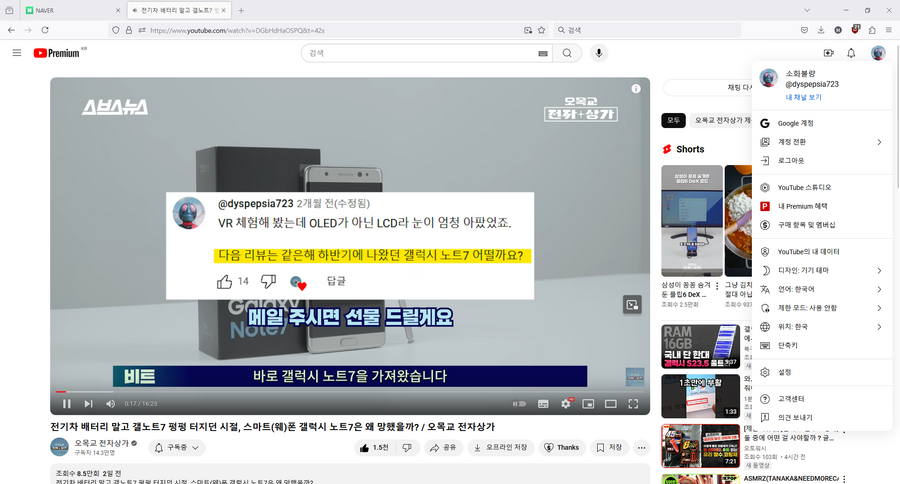The width and height of the screenshot is (900, 484).
Task: Expand 제한 모드: 사용 안함 submenu
Action: pyautogui.click(x=821, y=308)
